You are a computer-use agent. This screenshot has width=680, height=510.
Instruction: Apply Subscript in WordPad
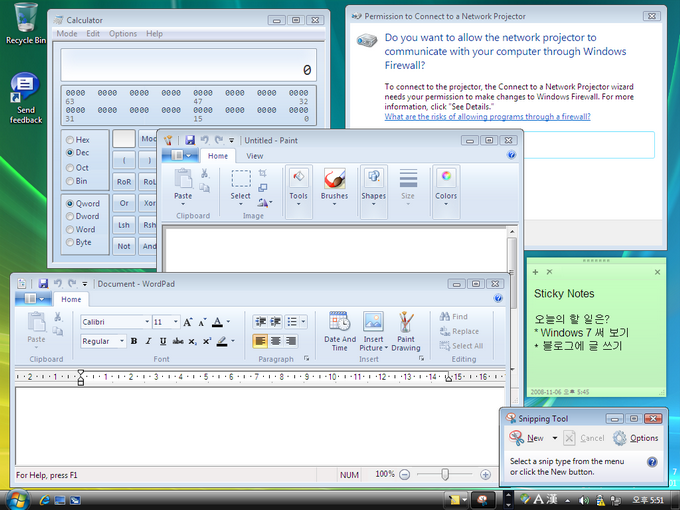(x=192, y=342)
